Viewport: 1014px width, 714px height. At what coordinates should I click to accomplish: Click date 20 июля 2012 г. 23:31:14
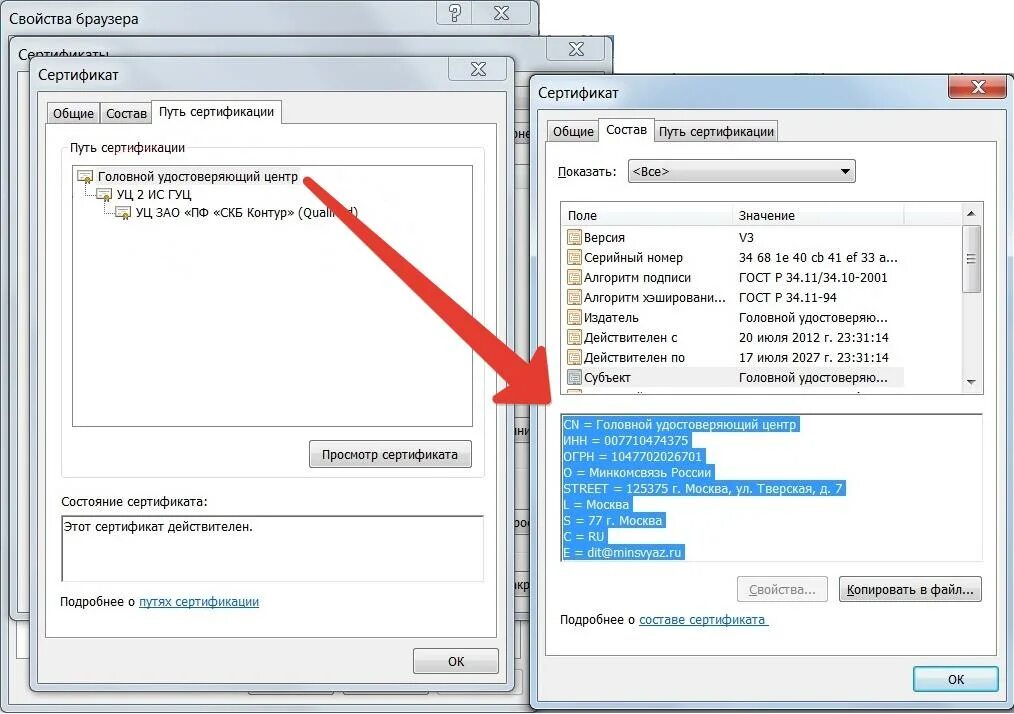(x=814, y=338)
